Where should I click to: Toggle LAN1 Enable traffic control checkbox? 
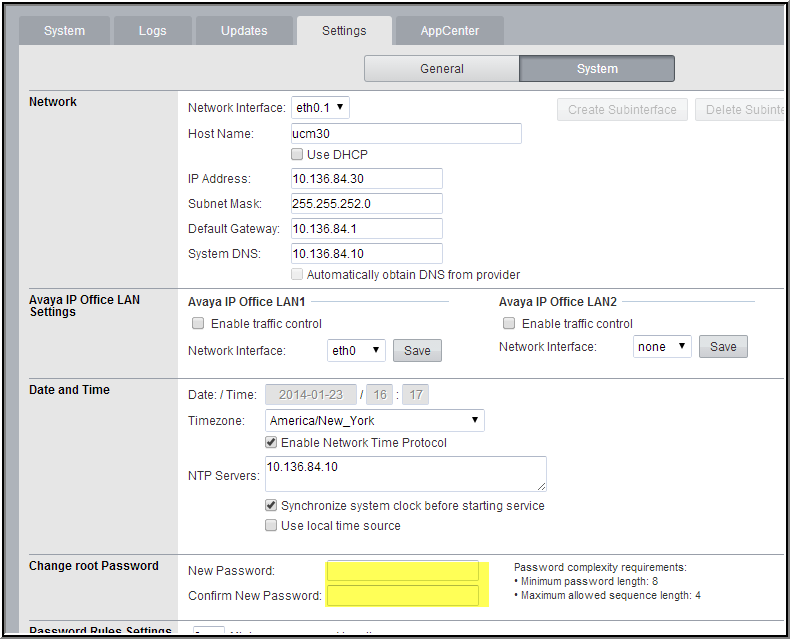coord(198,324)
